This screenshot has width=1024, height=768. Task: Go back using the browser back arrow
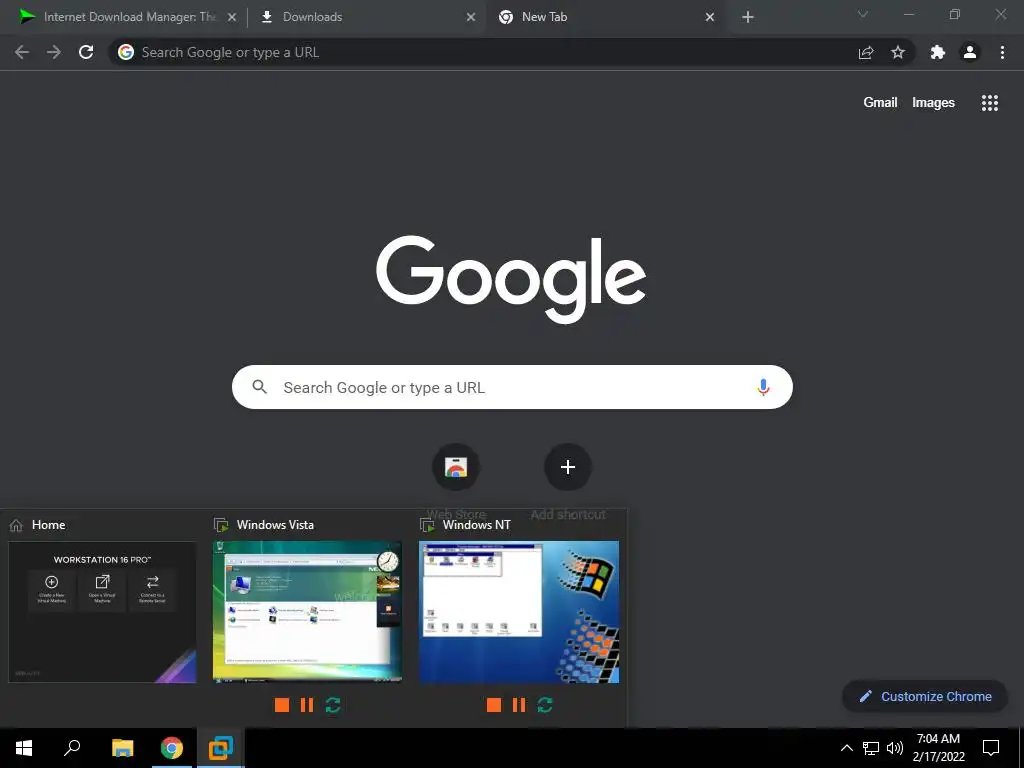[22, 52]
